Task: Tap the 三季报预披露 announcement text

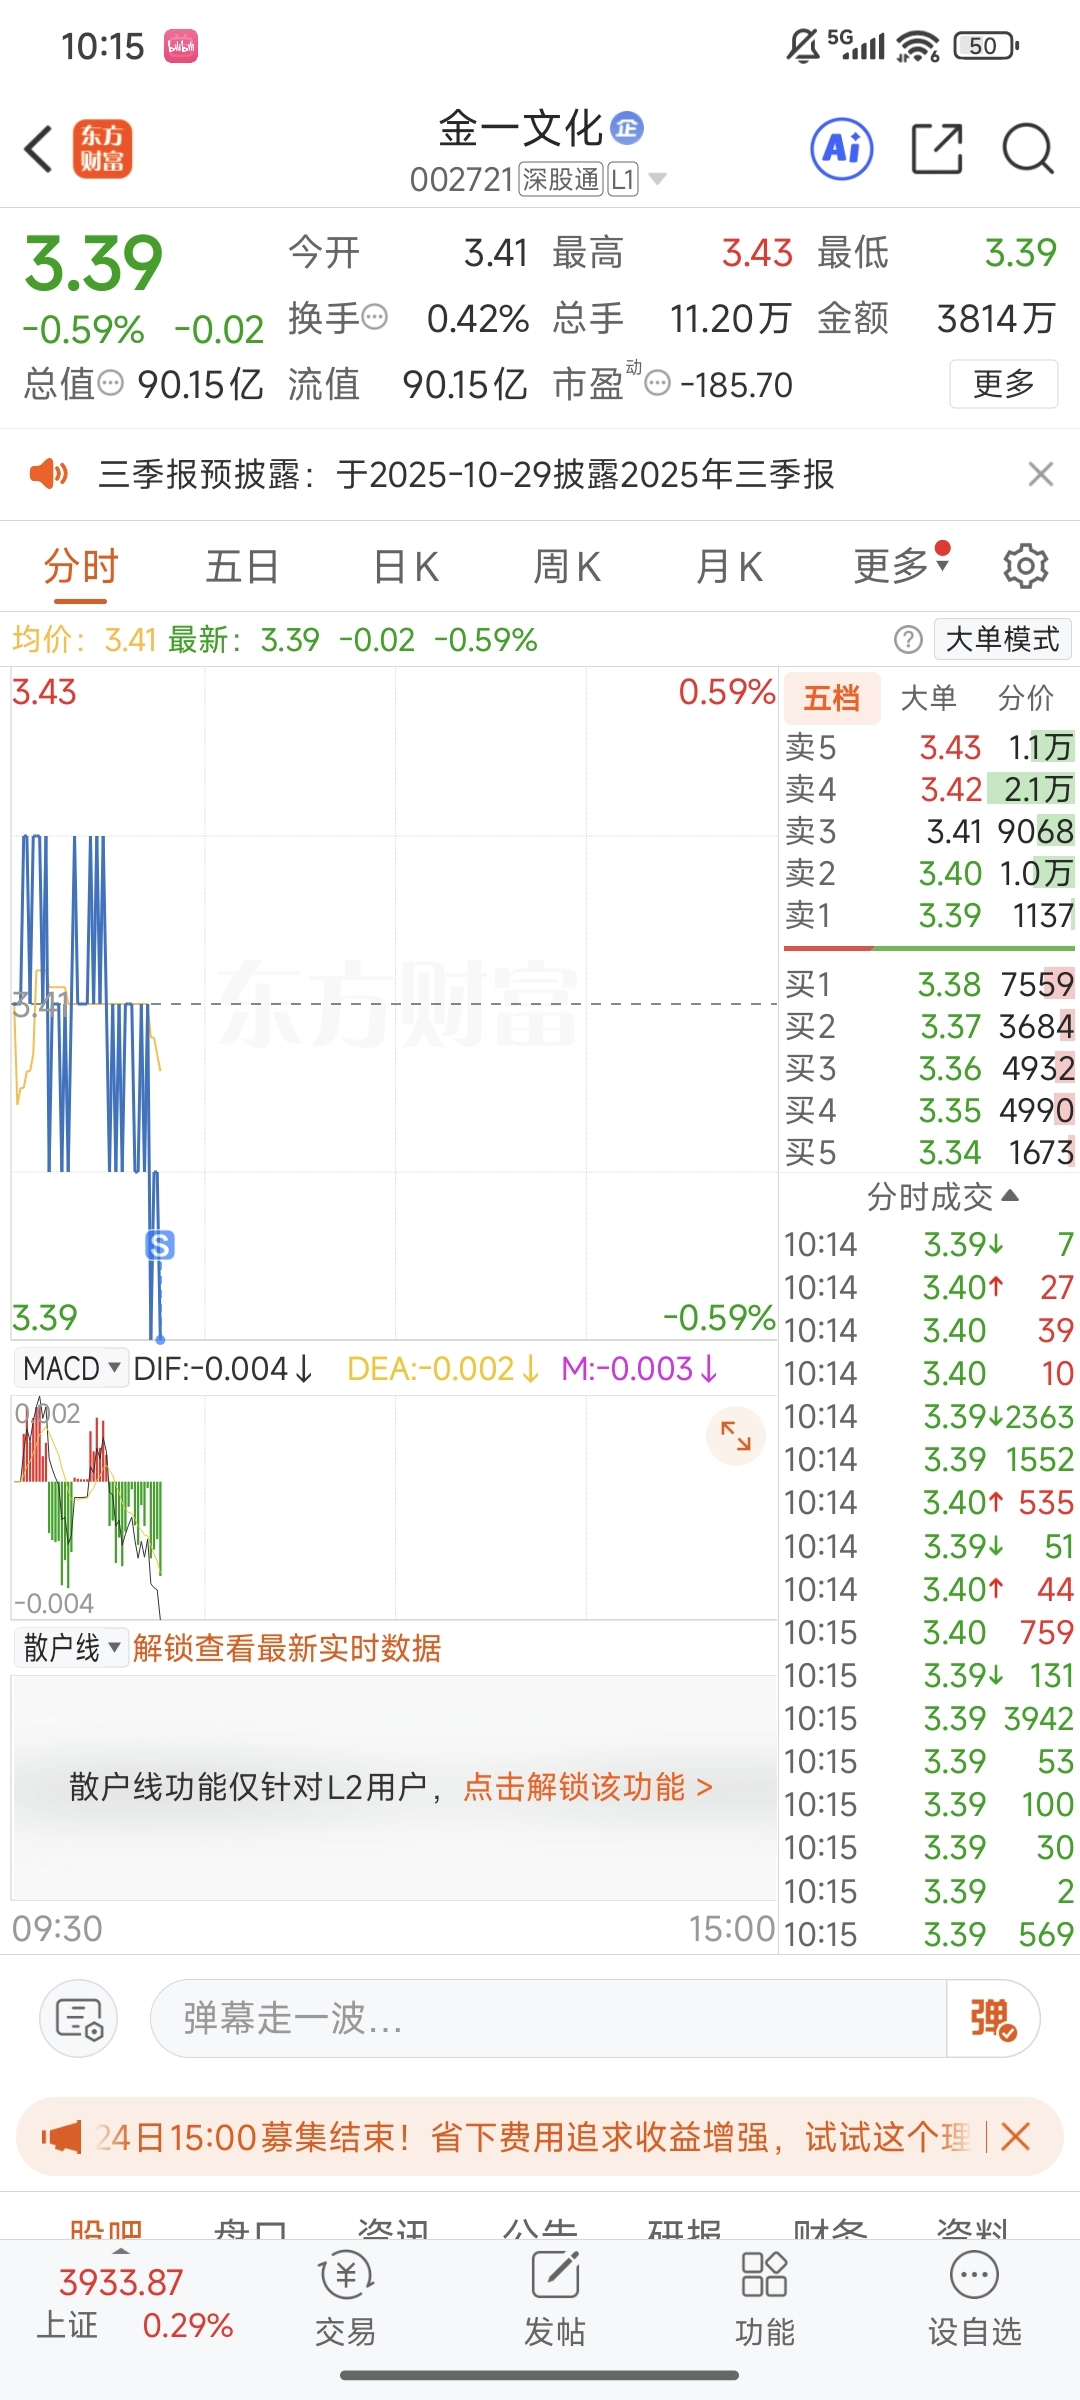Action: [466, 474]
